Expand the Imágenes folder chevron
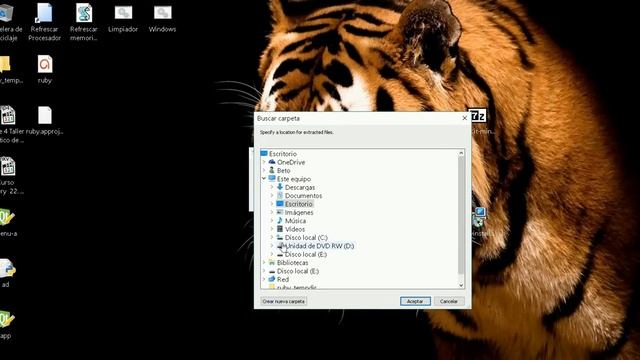This screenshot has height=360, width=640. pos(272,212)
